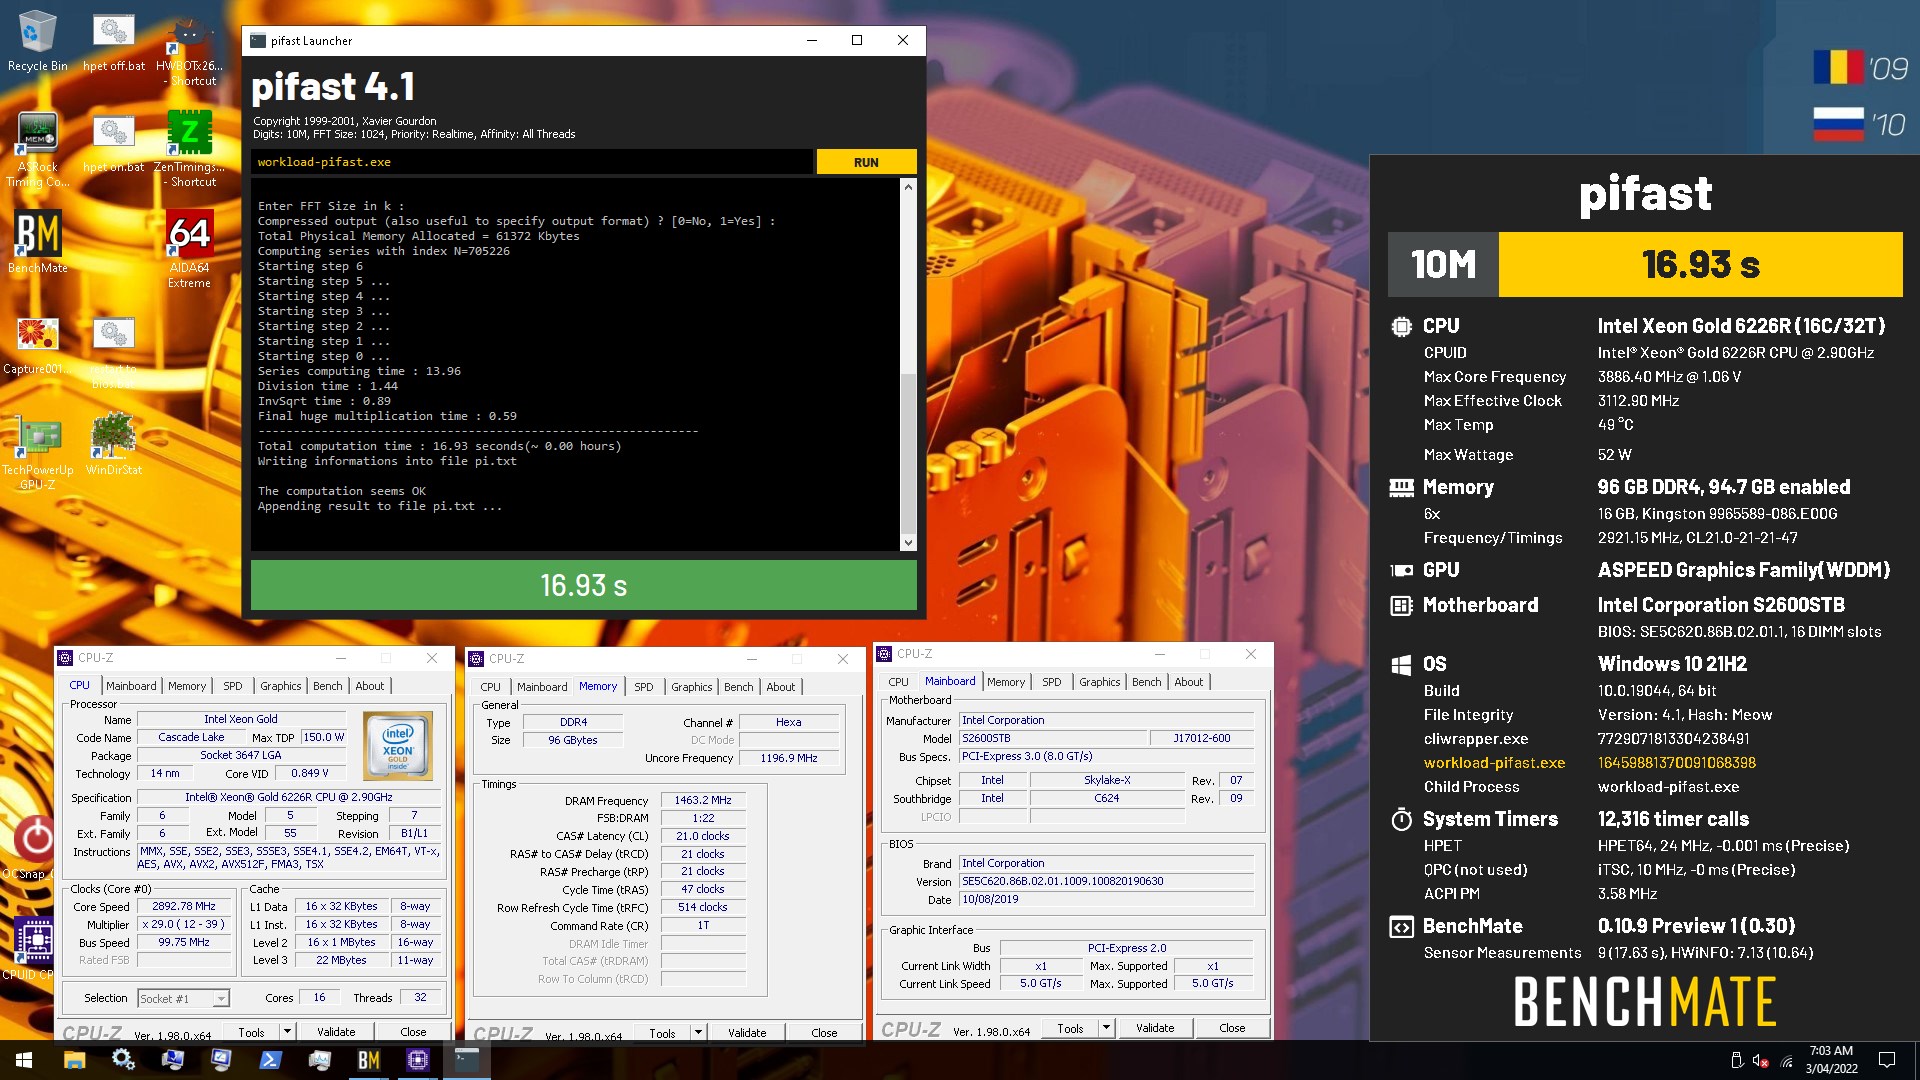The width and height of the screenshot is (1920, 1080).
Task: Click RUN in pifast Launcher
Action: [866, 162]
